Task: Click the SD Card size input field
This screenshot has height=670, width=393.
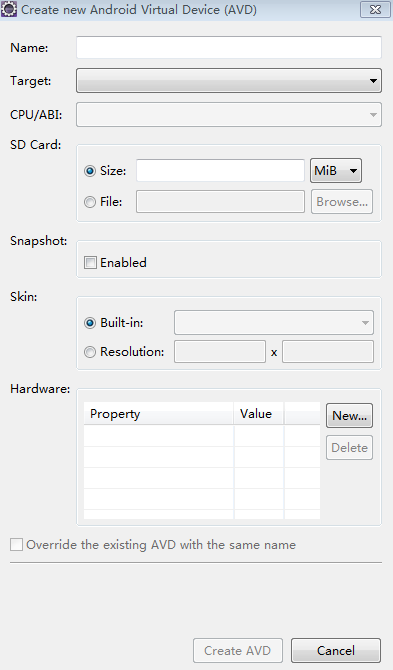Action: 220,170
